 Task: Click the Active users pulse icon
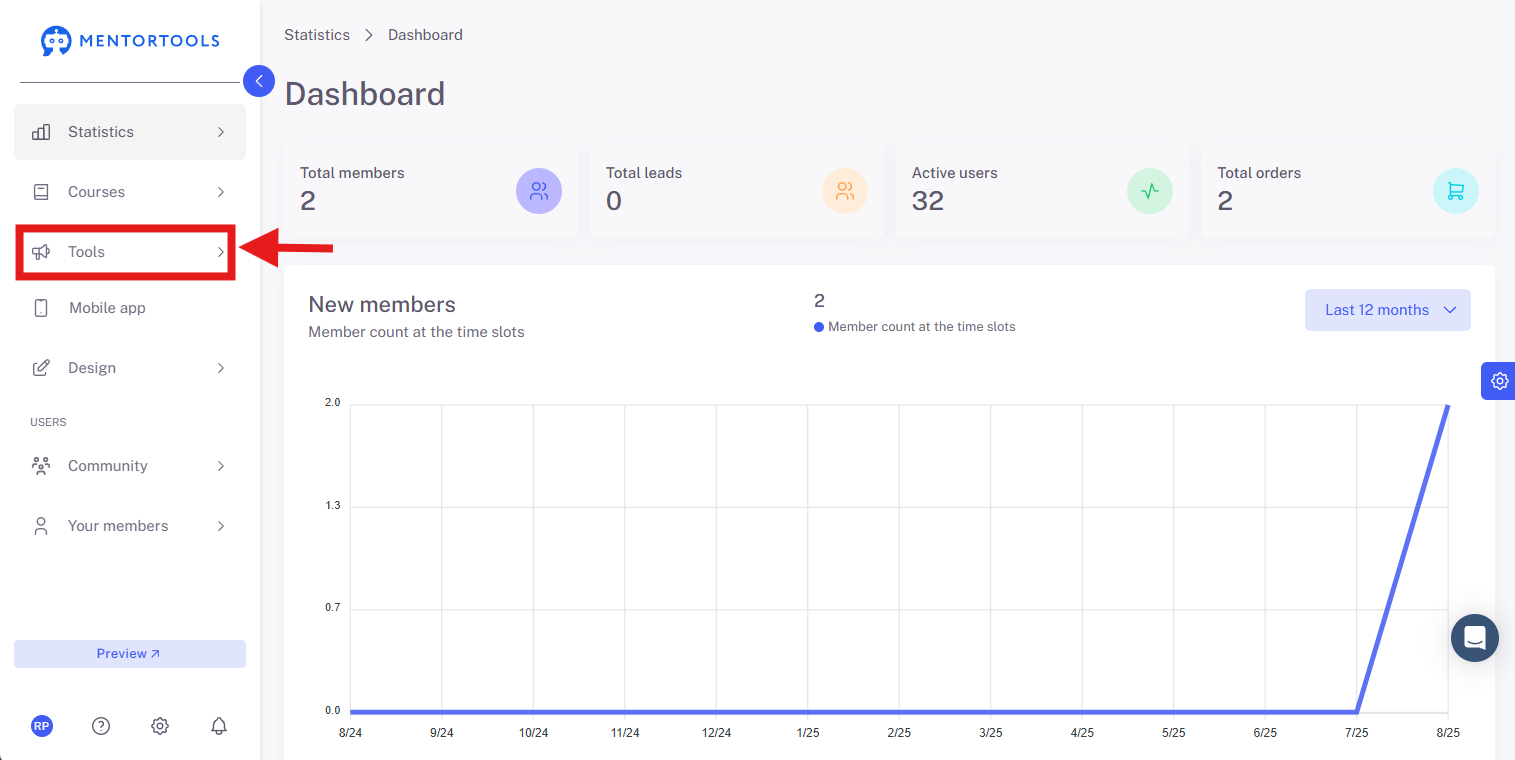tap(1150, 191)
